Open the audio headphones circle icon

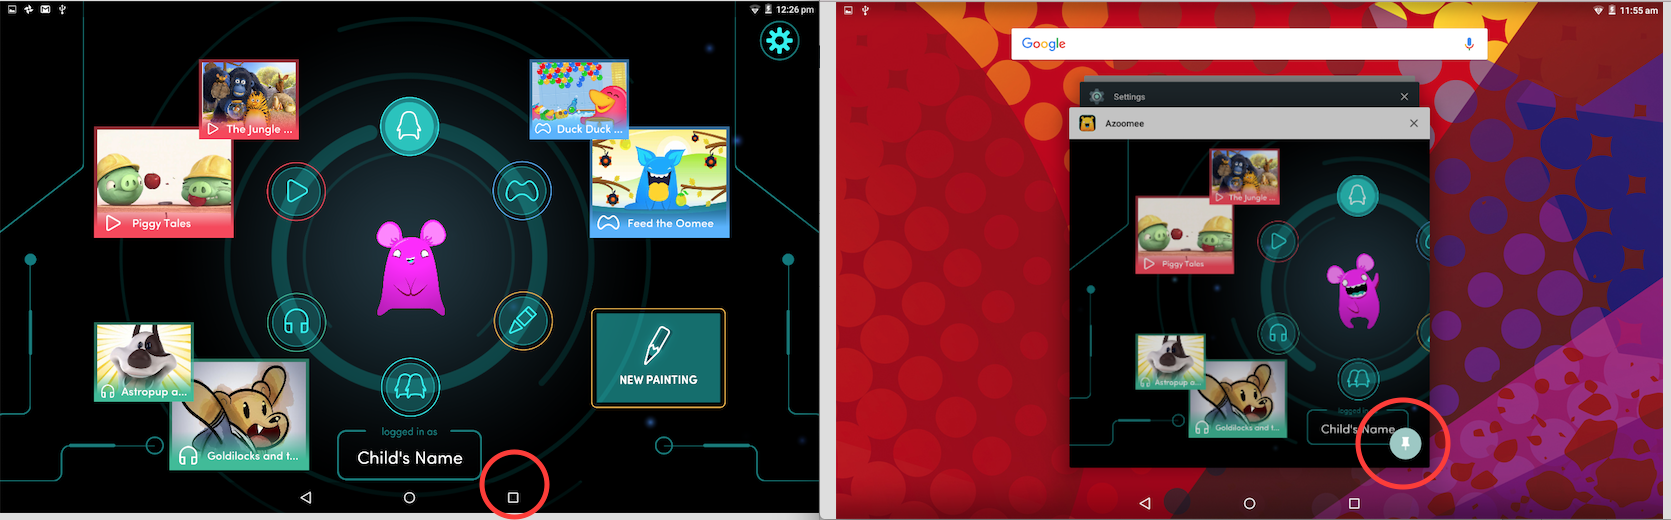coord(296,322)
